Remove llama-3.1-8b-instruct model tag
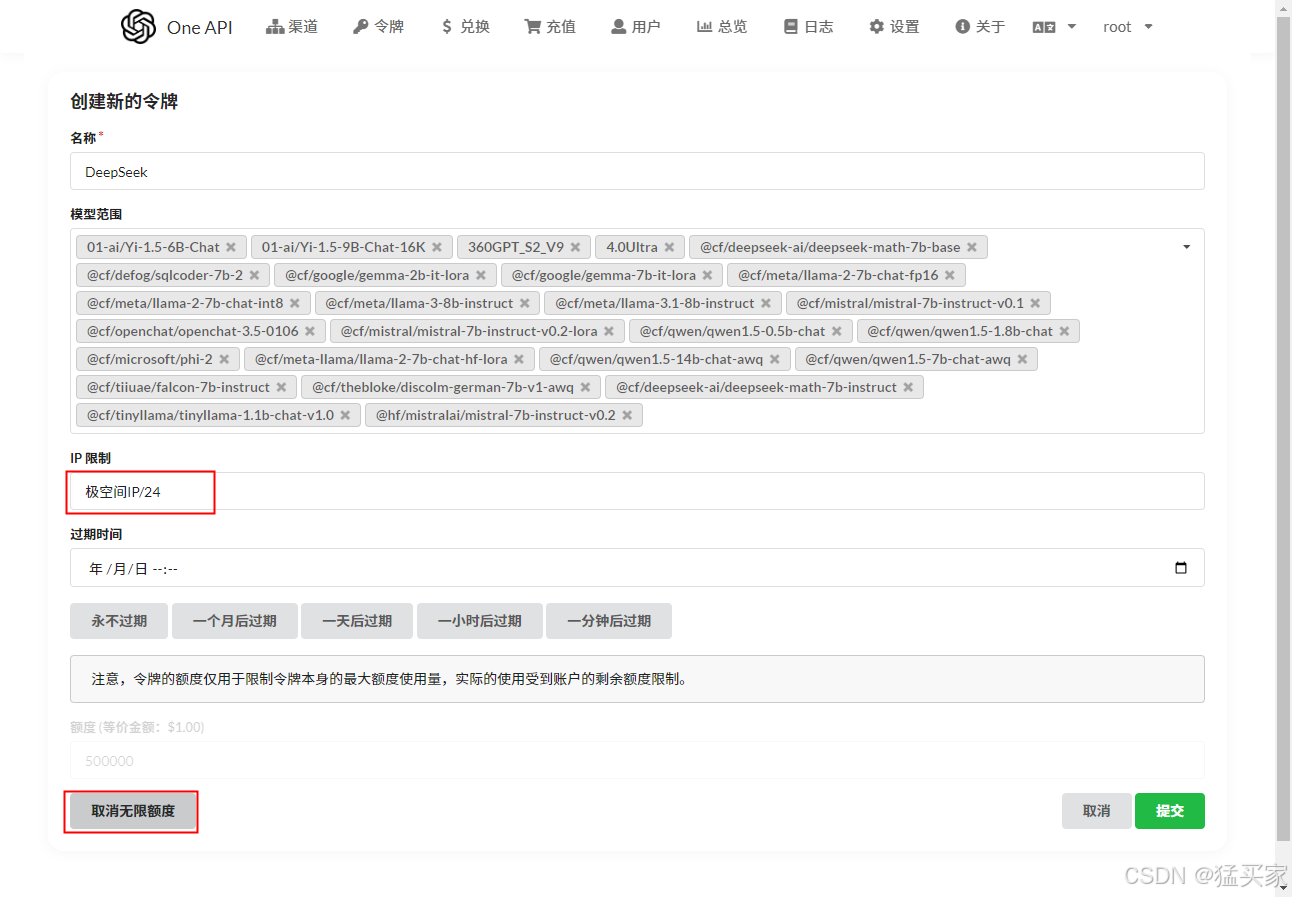This screenshot has width=1292, height=897. (766, 303)
